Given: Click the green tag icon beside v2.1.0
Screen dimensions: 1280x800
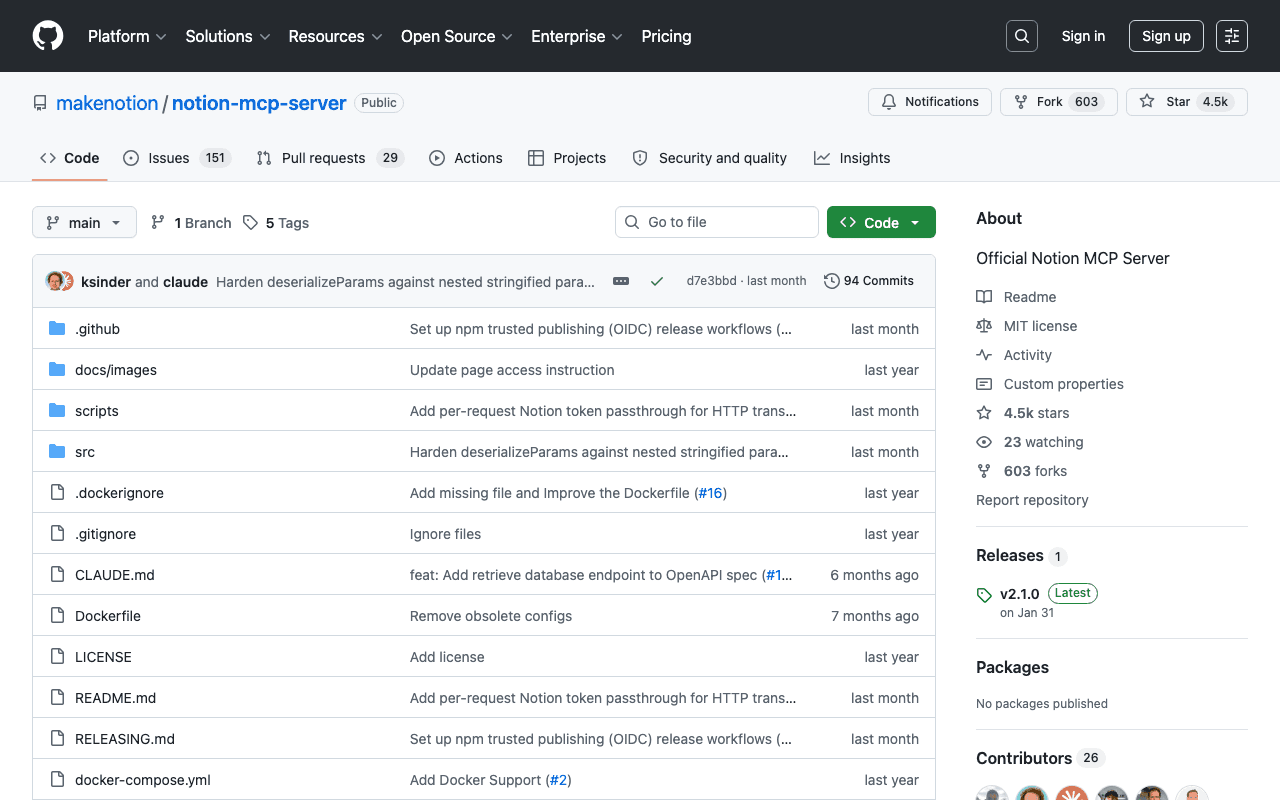Looking at the screenshot, I should pyautogui.click(x=984, y=594).
